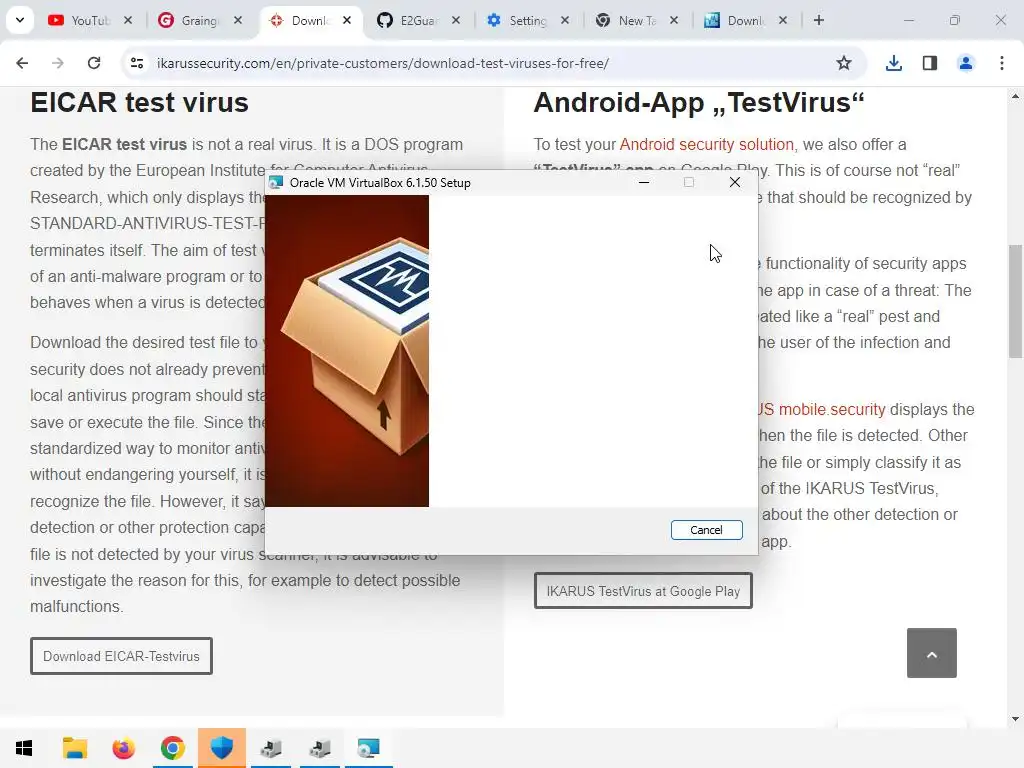1024x768 pixels.
Task: Open the VirtualBox Setup taskbar icon
Action: pos(369,748)
